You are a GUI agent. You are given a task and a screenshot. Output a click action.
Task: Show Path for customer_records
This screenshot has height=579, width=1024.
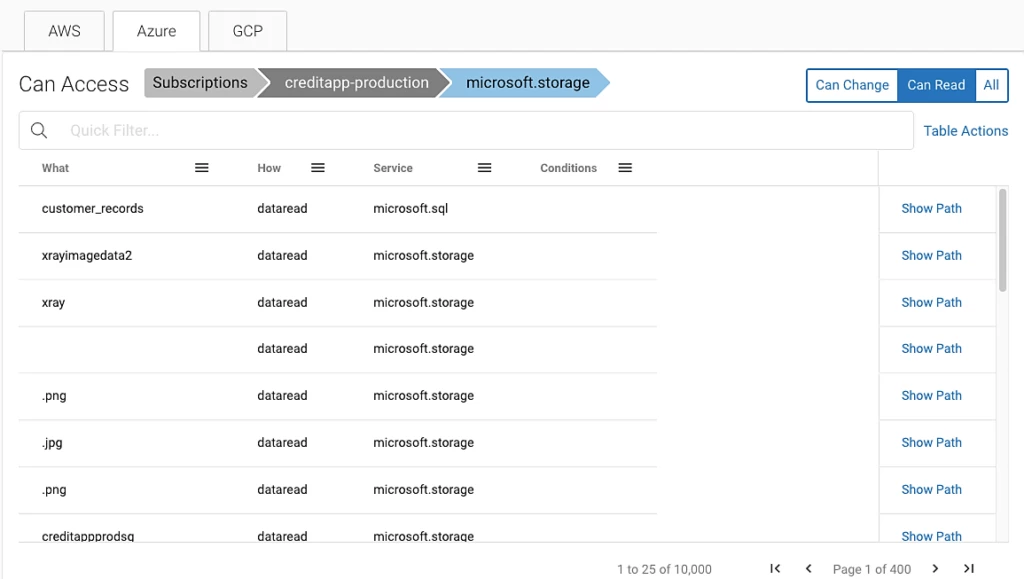931,208
